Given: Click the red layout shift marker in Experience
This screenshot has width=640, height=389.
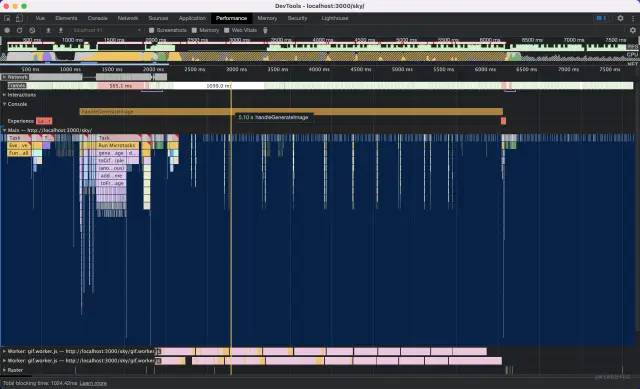Looking at the screenshot, I should click(x=44, y=121).
